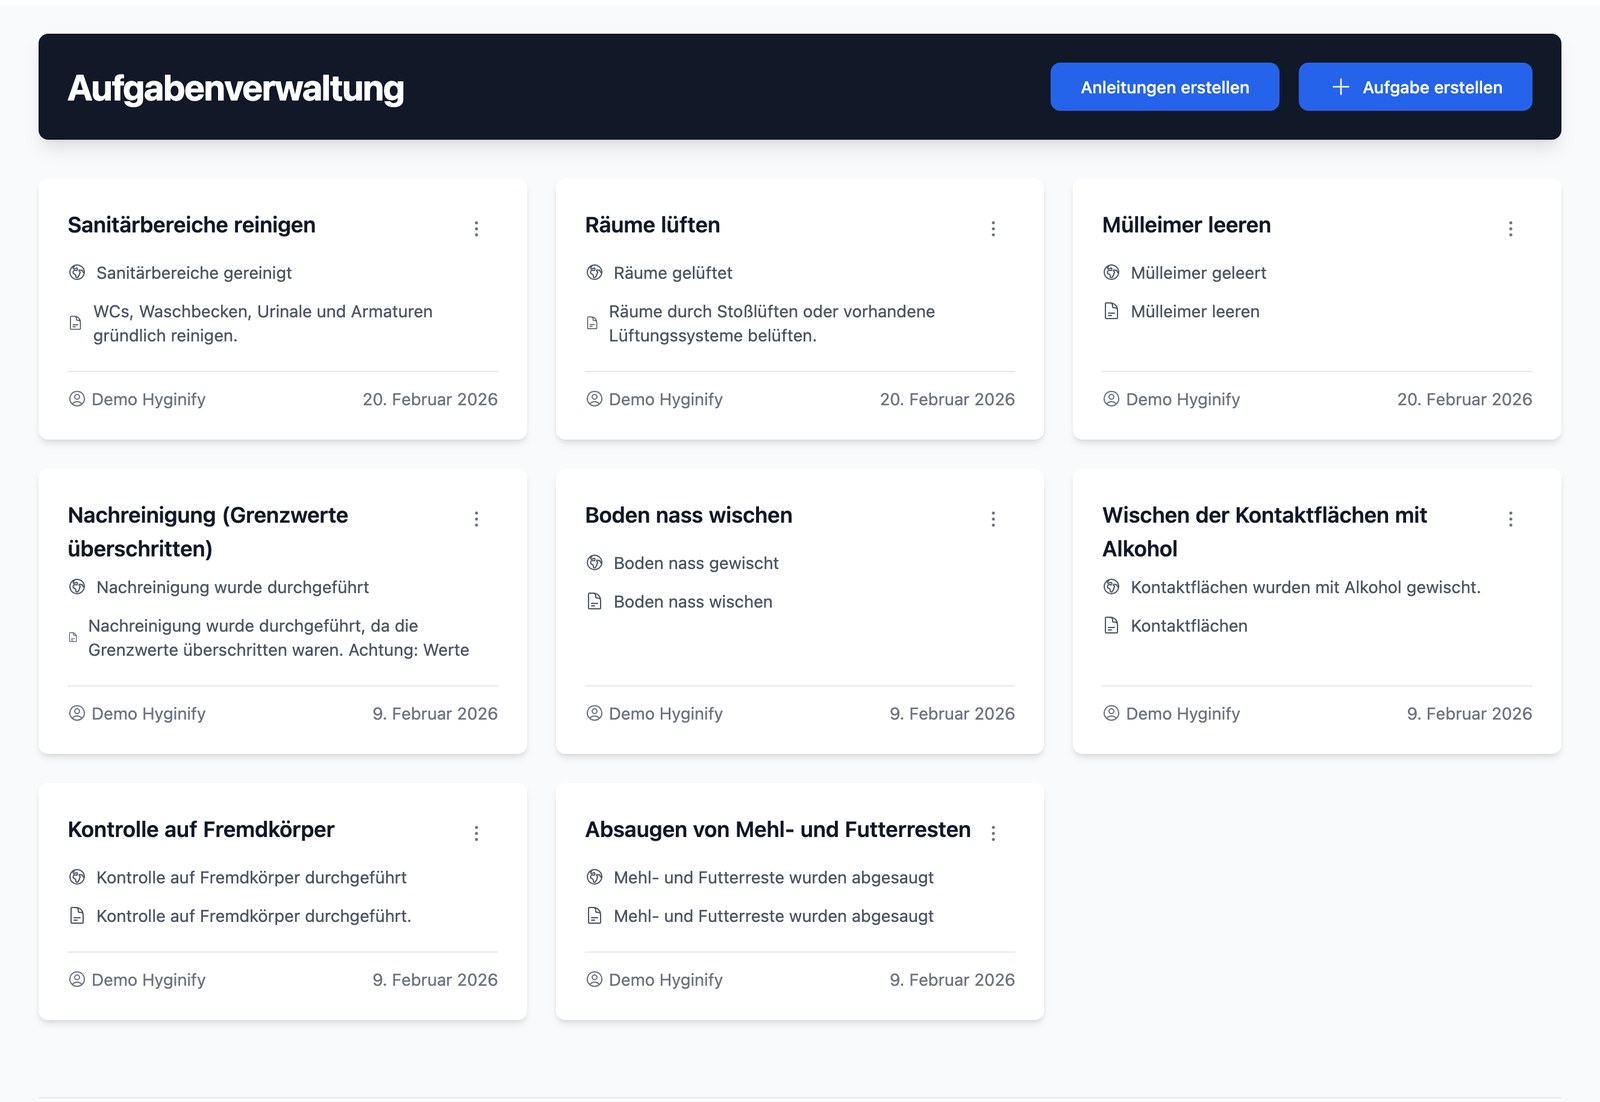1600x1102 pixels.
Task: Open three-dot menu on Räume lüften card
Action: (x=993, y=229)
